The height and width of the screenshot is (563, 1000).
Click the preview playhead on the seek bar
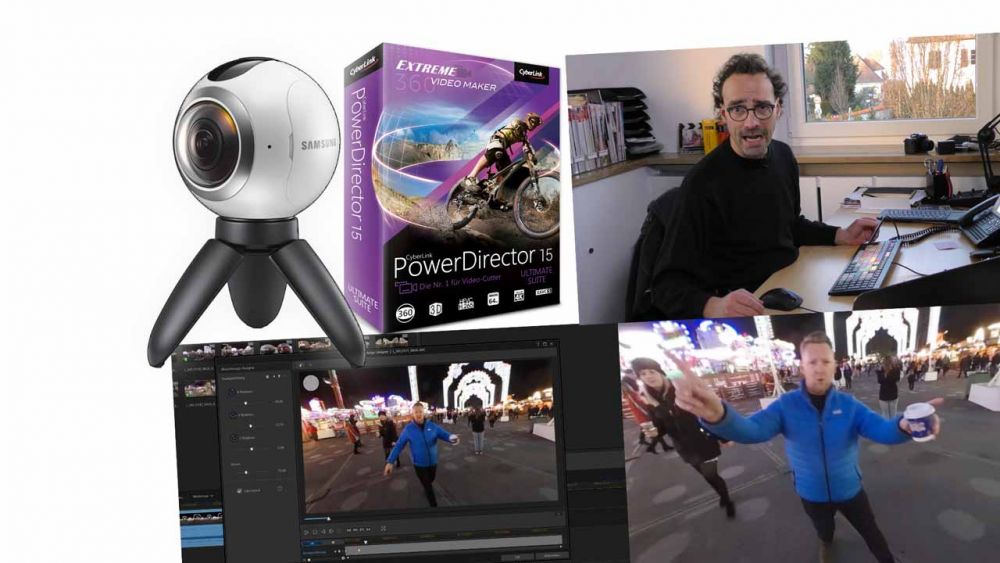(x=330, y=519)
